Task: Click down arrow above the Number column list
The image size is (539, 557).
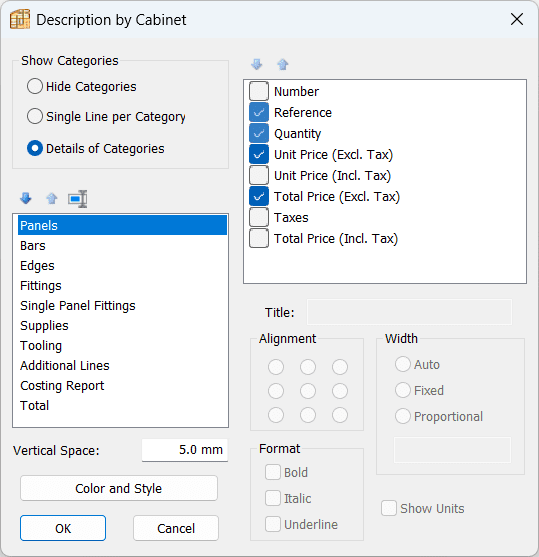Action: tap(257, 64)
